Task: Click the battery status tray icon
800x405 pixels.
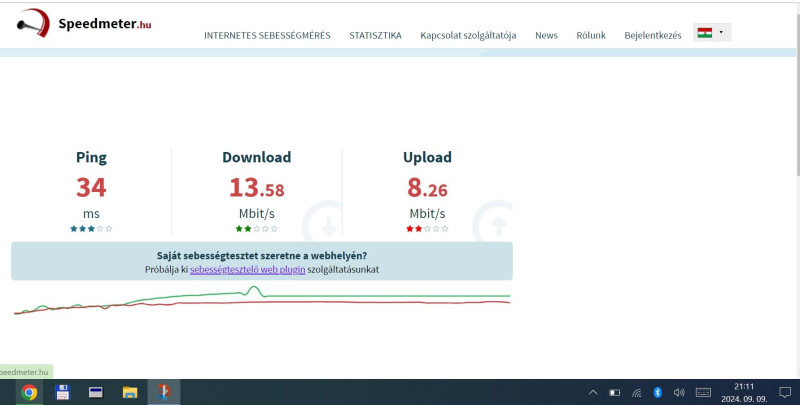Action: [615, 392]
